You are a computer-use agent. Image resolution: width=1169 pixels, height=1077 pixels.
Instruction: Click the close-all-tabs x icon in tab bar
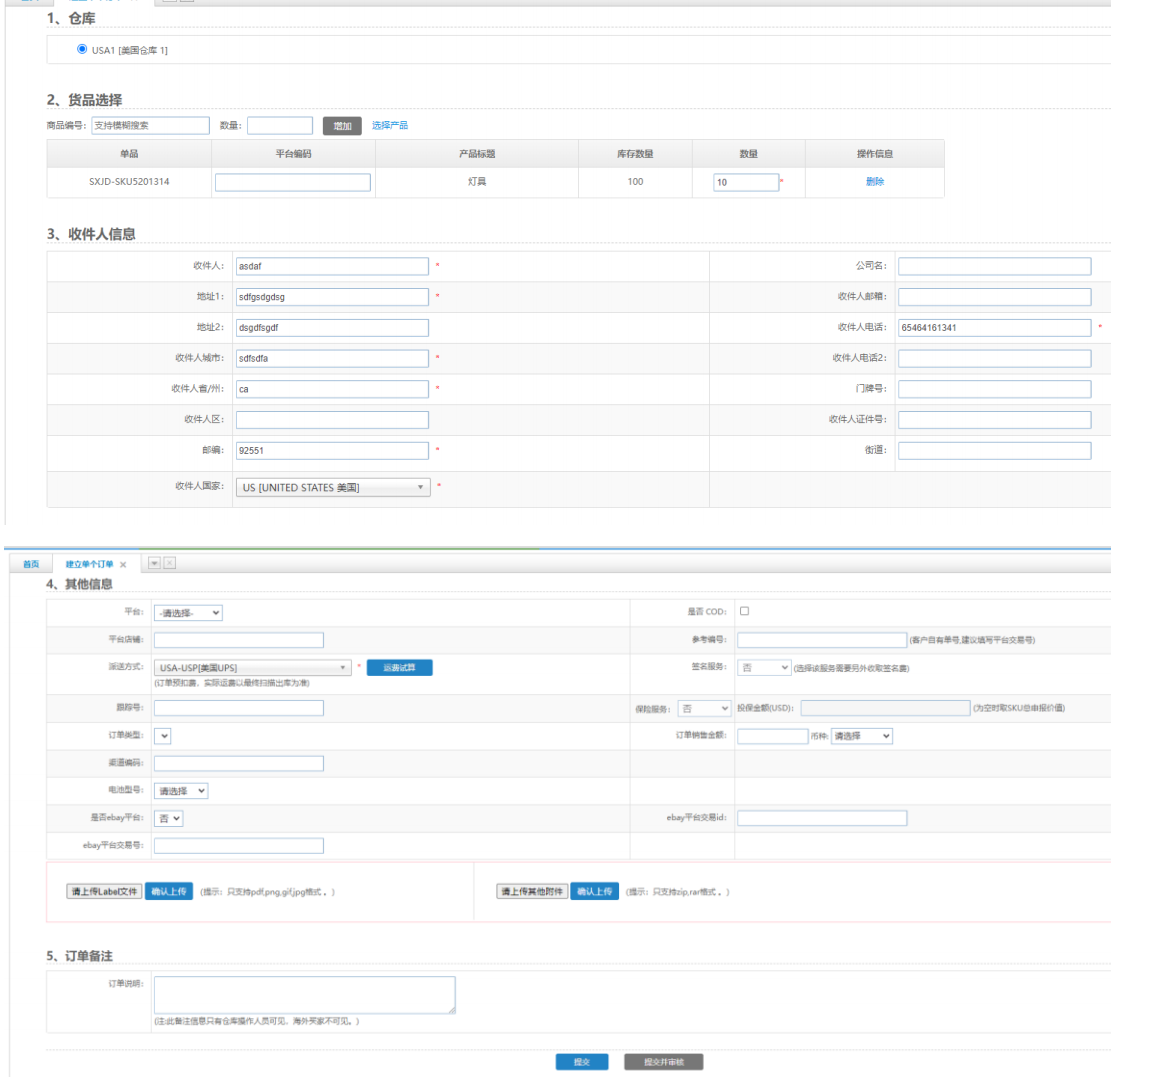click(170, 564)
